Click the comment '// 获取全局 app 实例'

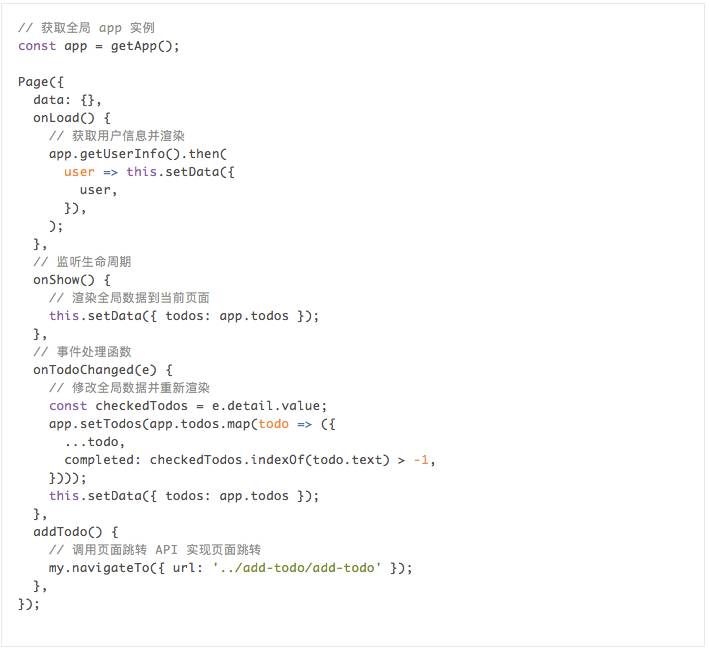86,28
